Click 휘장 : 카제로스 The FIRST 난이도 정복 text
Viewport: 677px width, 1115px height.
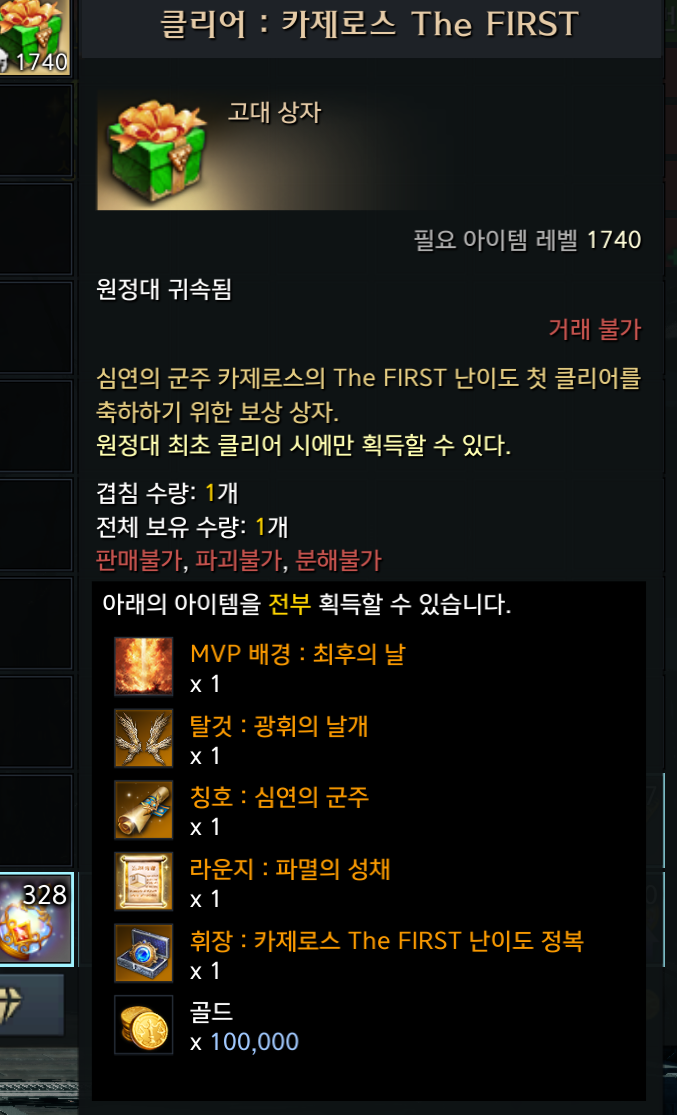click(x=387, y=941)
